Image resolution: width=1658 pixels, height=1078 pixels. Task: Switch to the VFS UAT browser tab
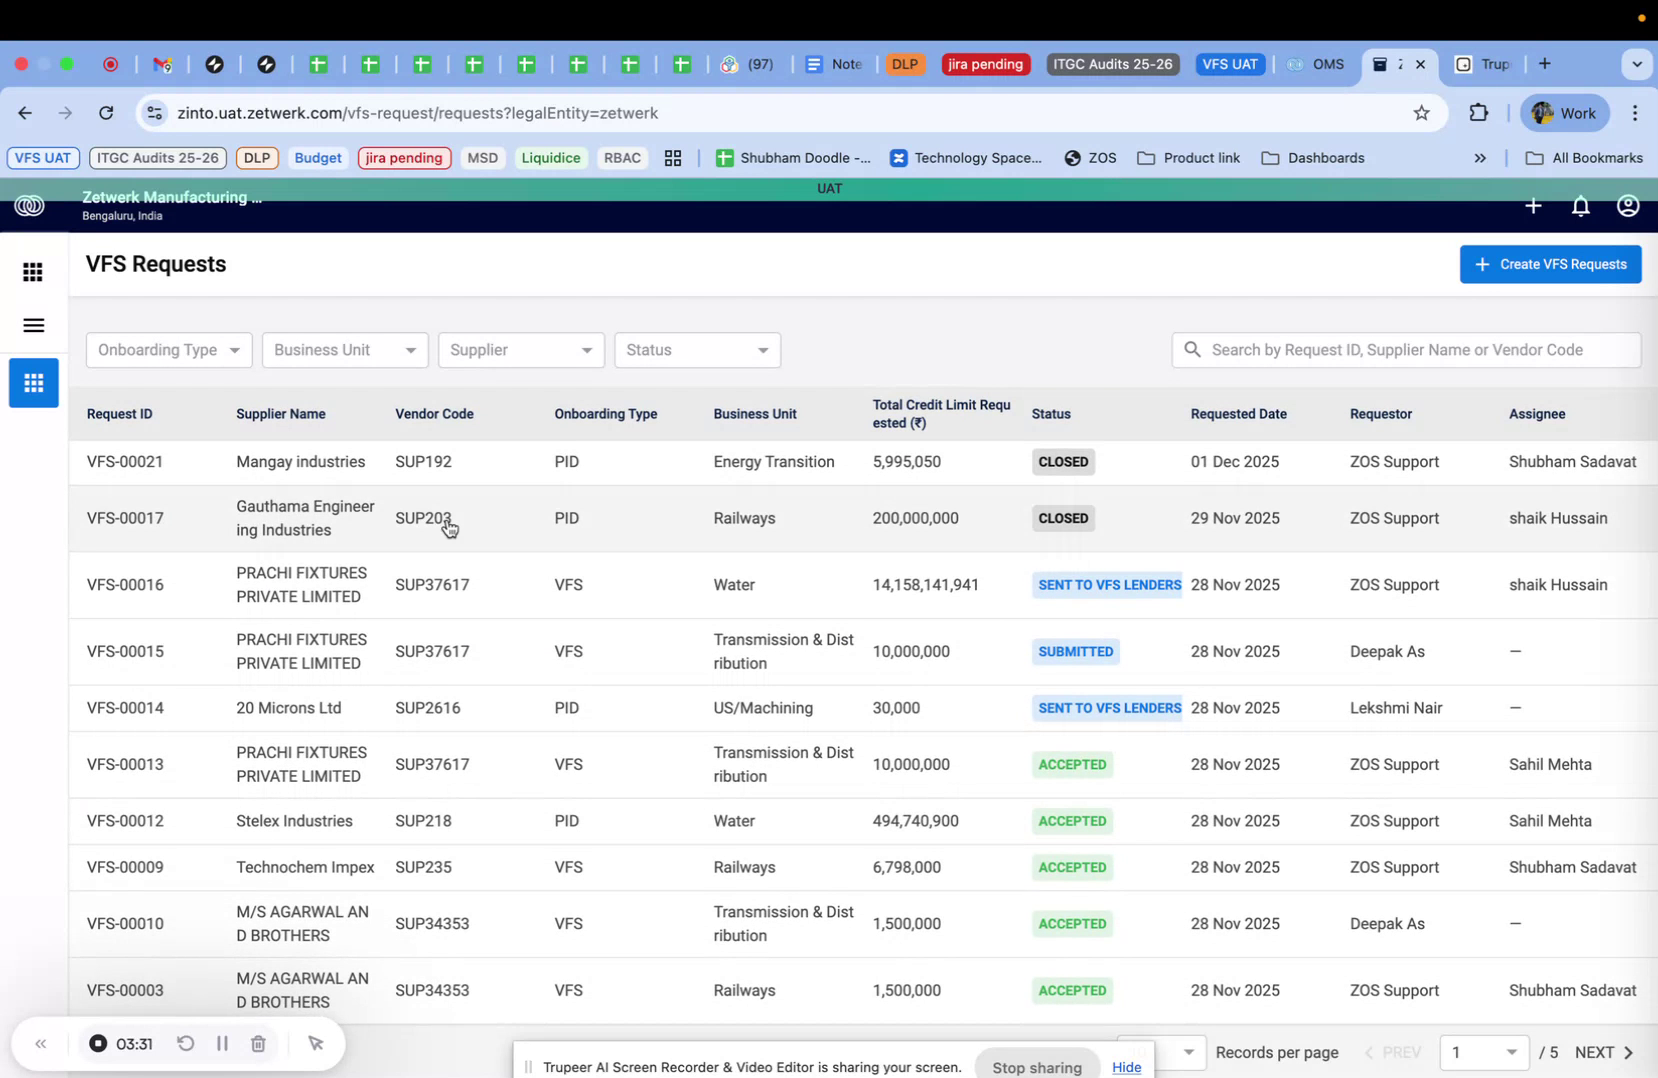pos(1229,63)
